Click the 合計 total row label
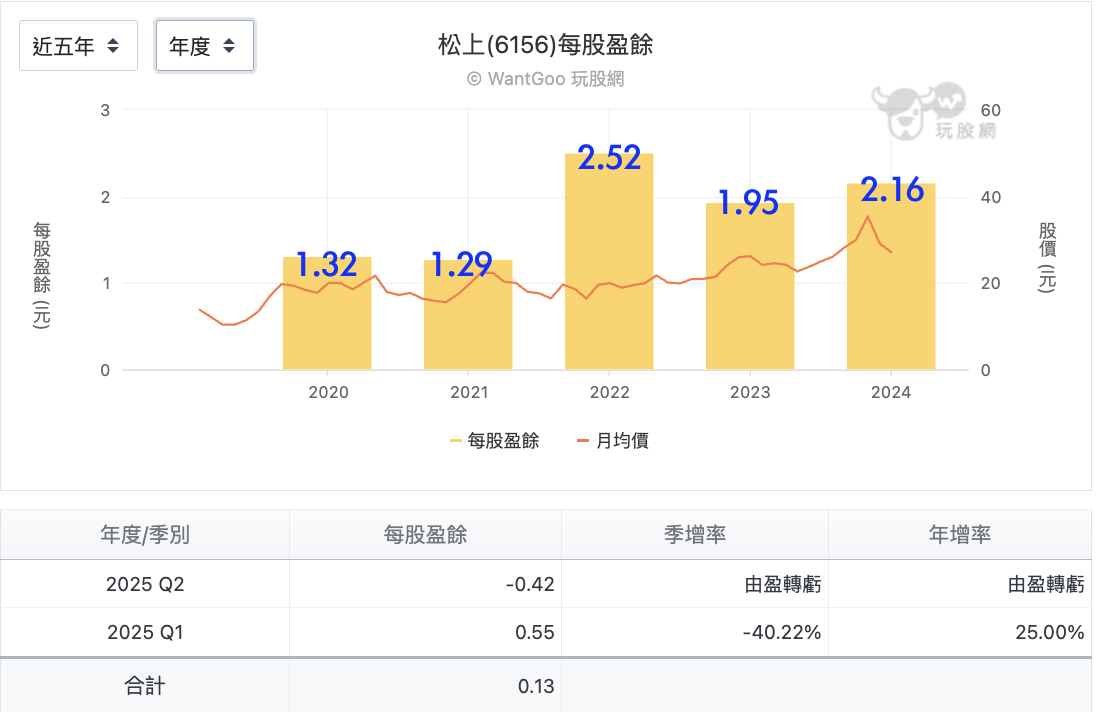Viewport: 1096px width, 712px height. coord(145,686)
